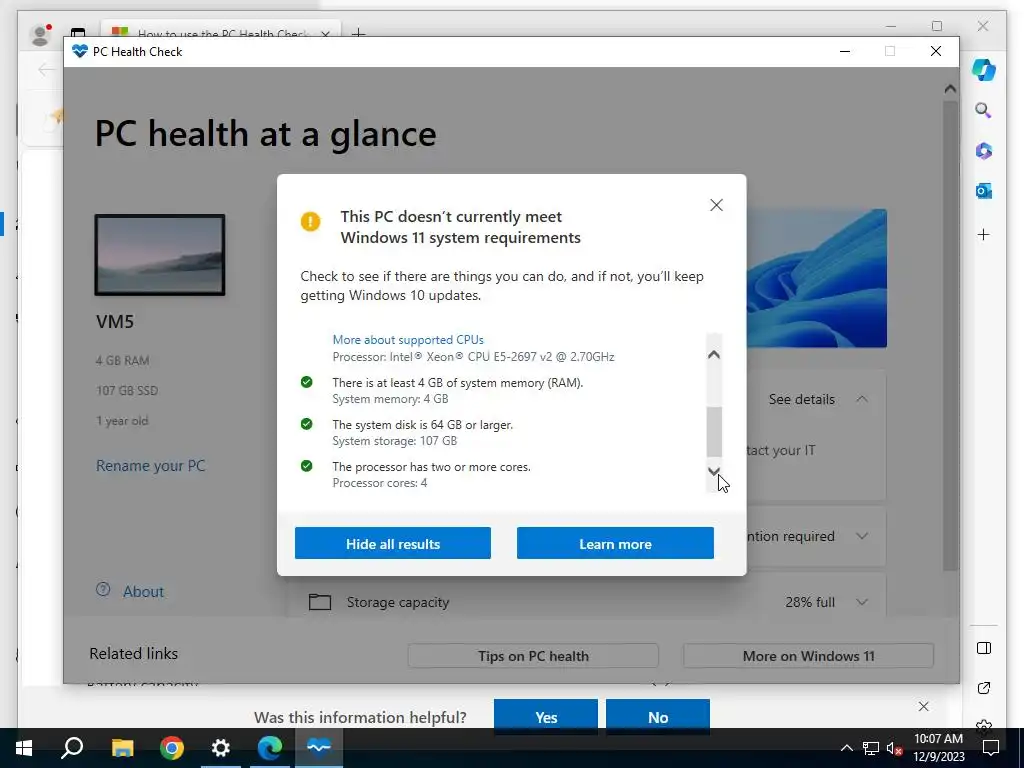1024x768 pixels.
Task: Click the network tray icon
Action: pyautogui.click(x=871, y=748)
